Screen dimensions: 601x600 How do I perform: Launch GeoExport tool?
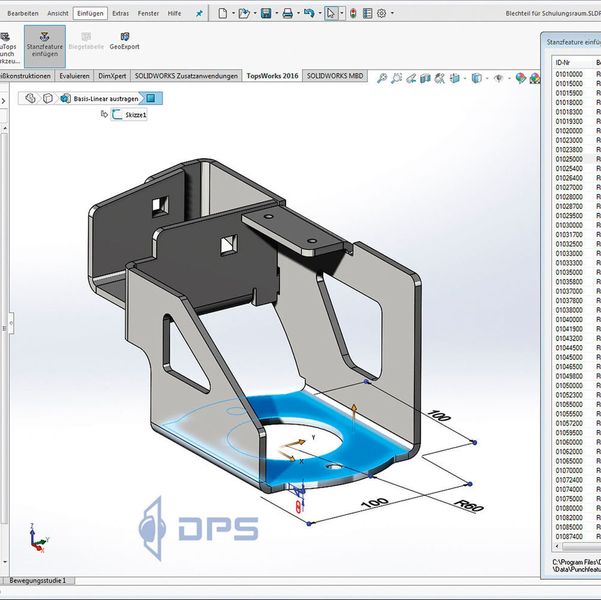[125, 41]
